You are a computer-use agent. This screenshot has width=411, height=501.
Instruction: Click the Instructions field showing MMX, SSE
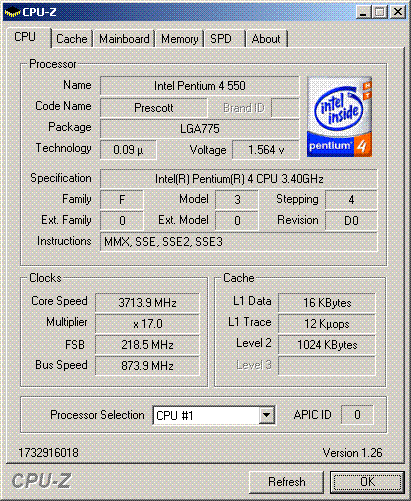[x=239, y=242]
